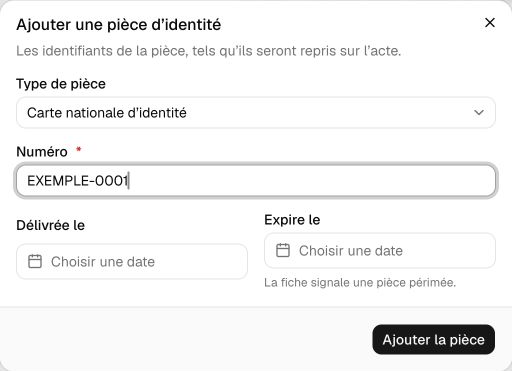The image size is (512, 371).
Task: Click the hint La fiche signale une pièce périmée
Action: pos(360,283)
